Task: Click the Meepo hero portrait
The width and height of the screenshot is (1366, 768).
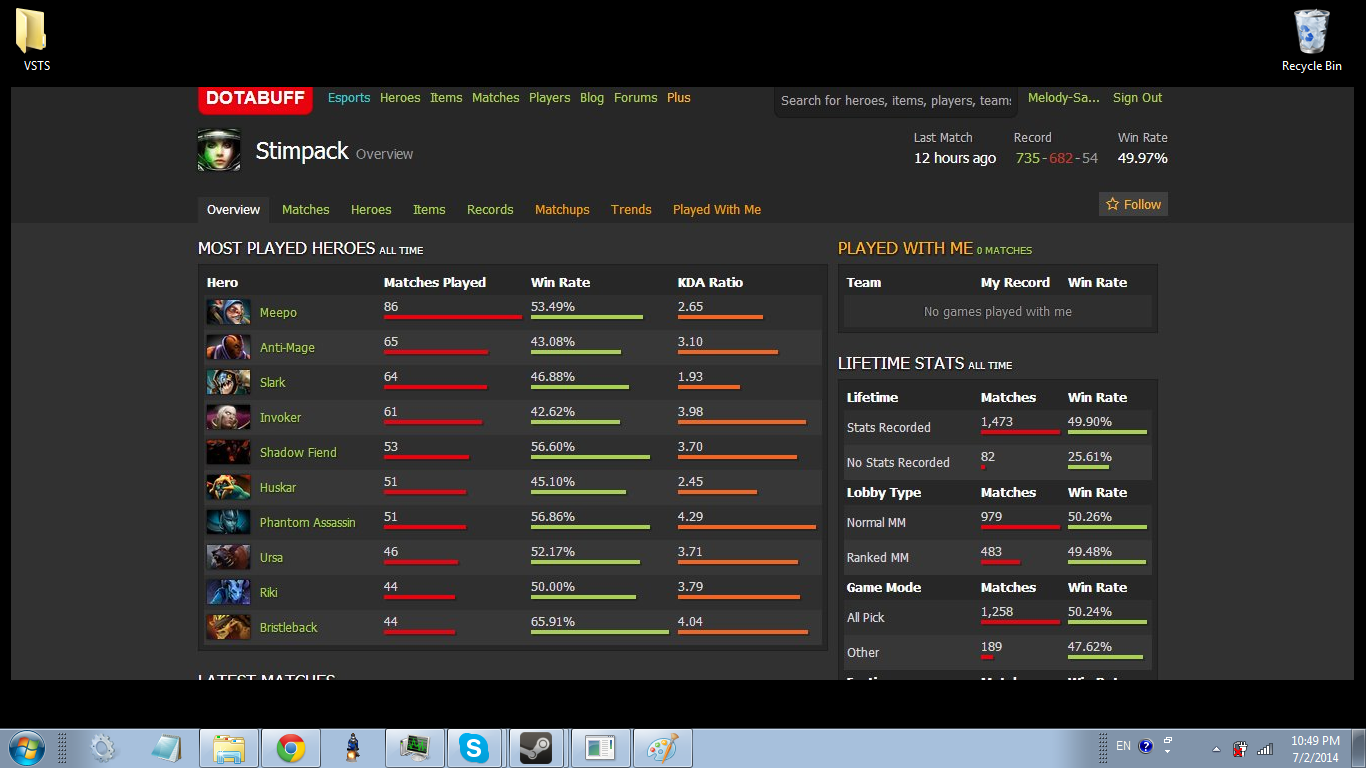Action: (x=229, y=312)
